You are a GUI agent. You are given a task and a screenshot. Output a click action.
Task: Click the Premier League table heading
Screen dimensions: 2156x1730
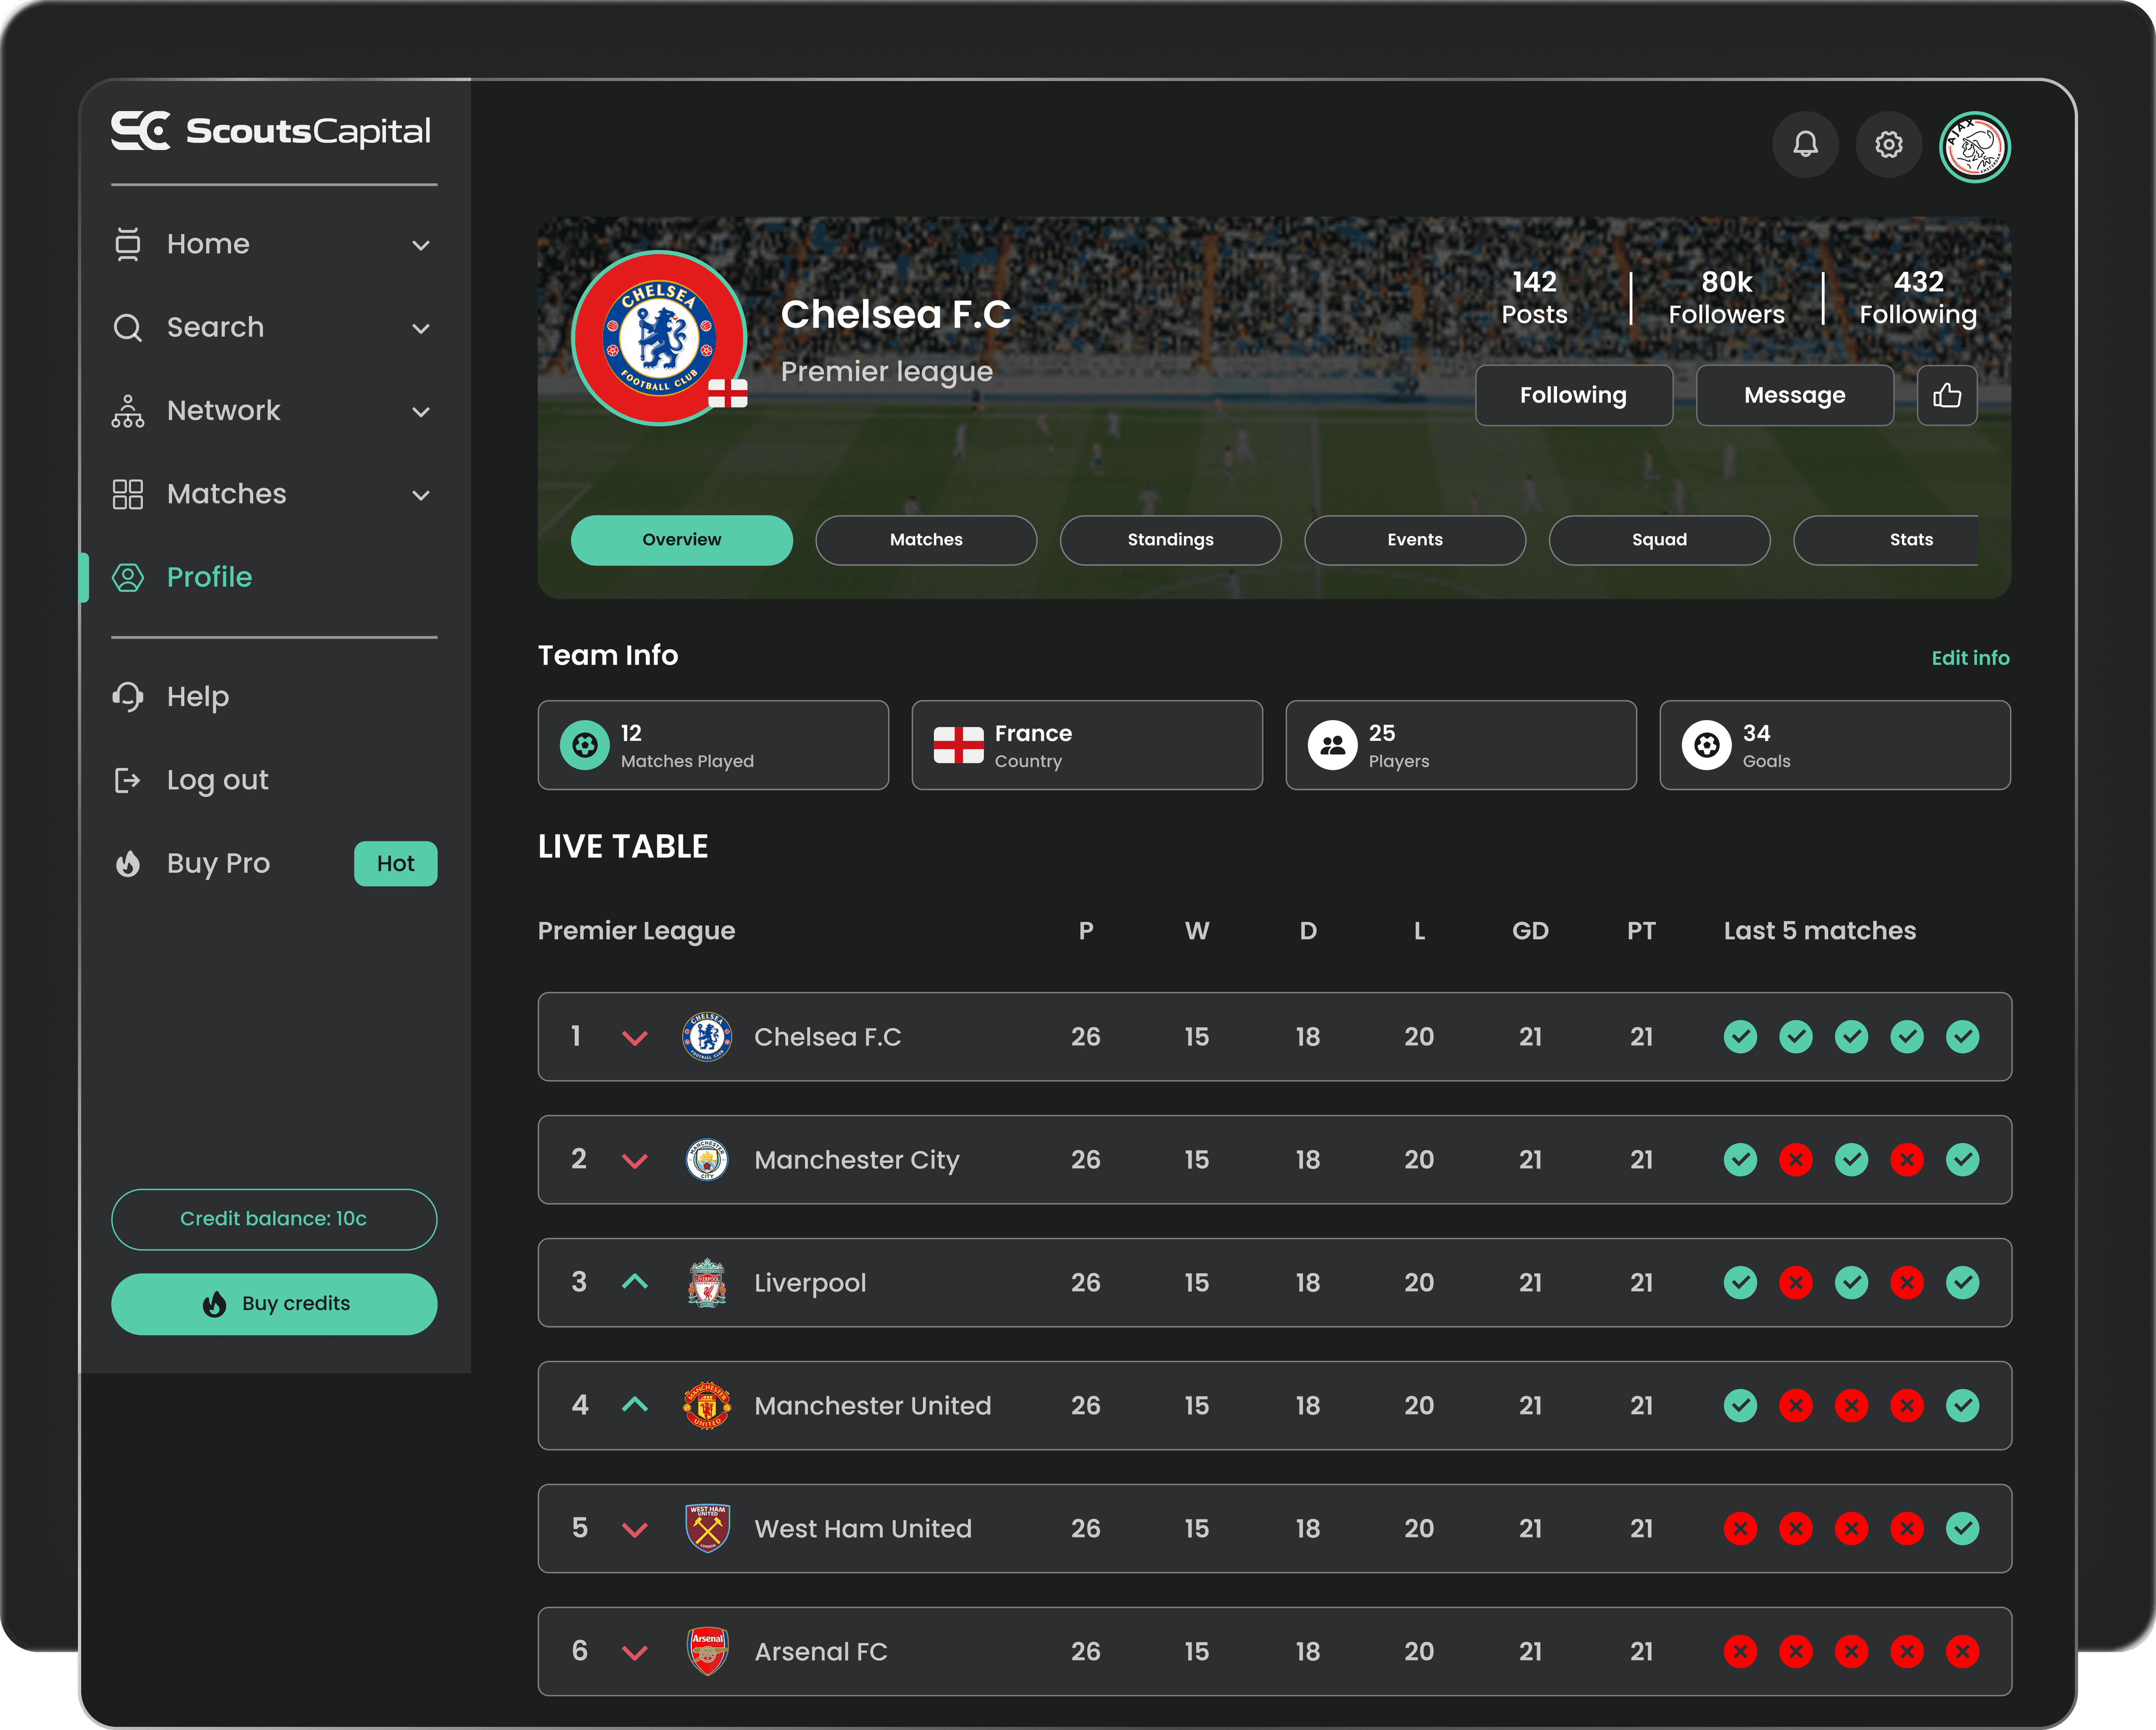(x=636, y=931)
